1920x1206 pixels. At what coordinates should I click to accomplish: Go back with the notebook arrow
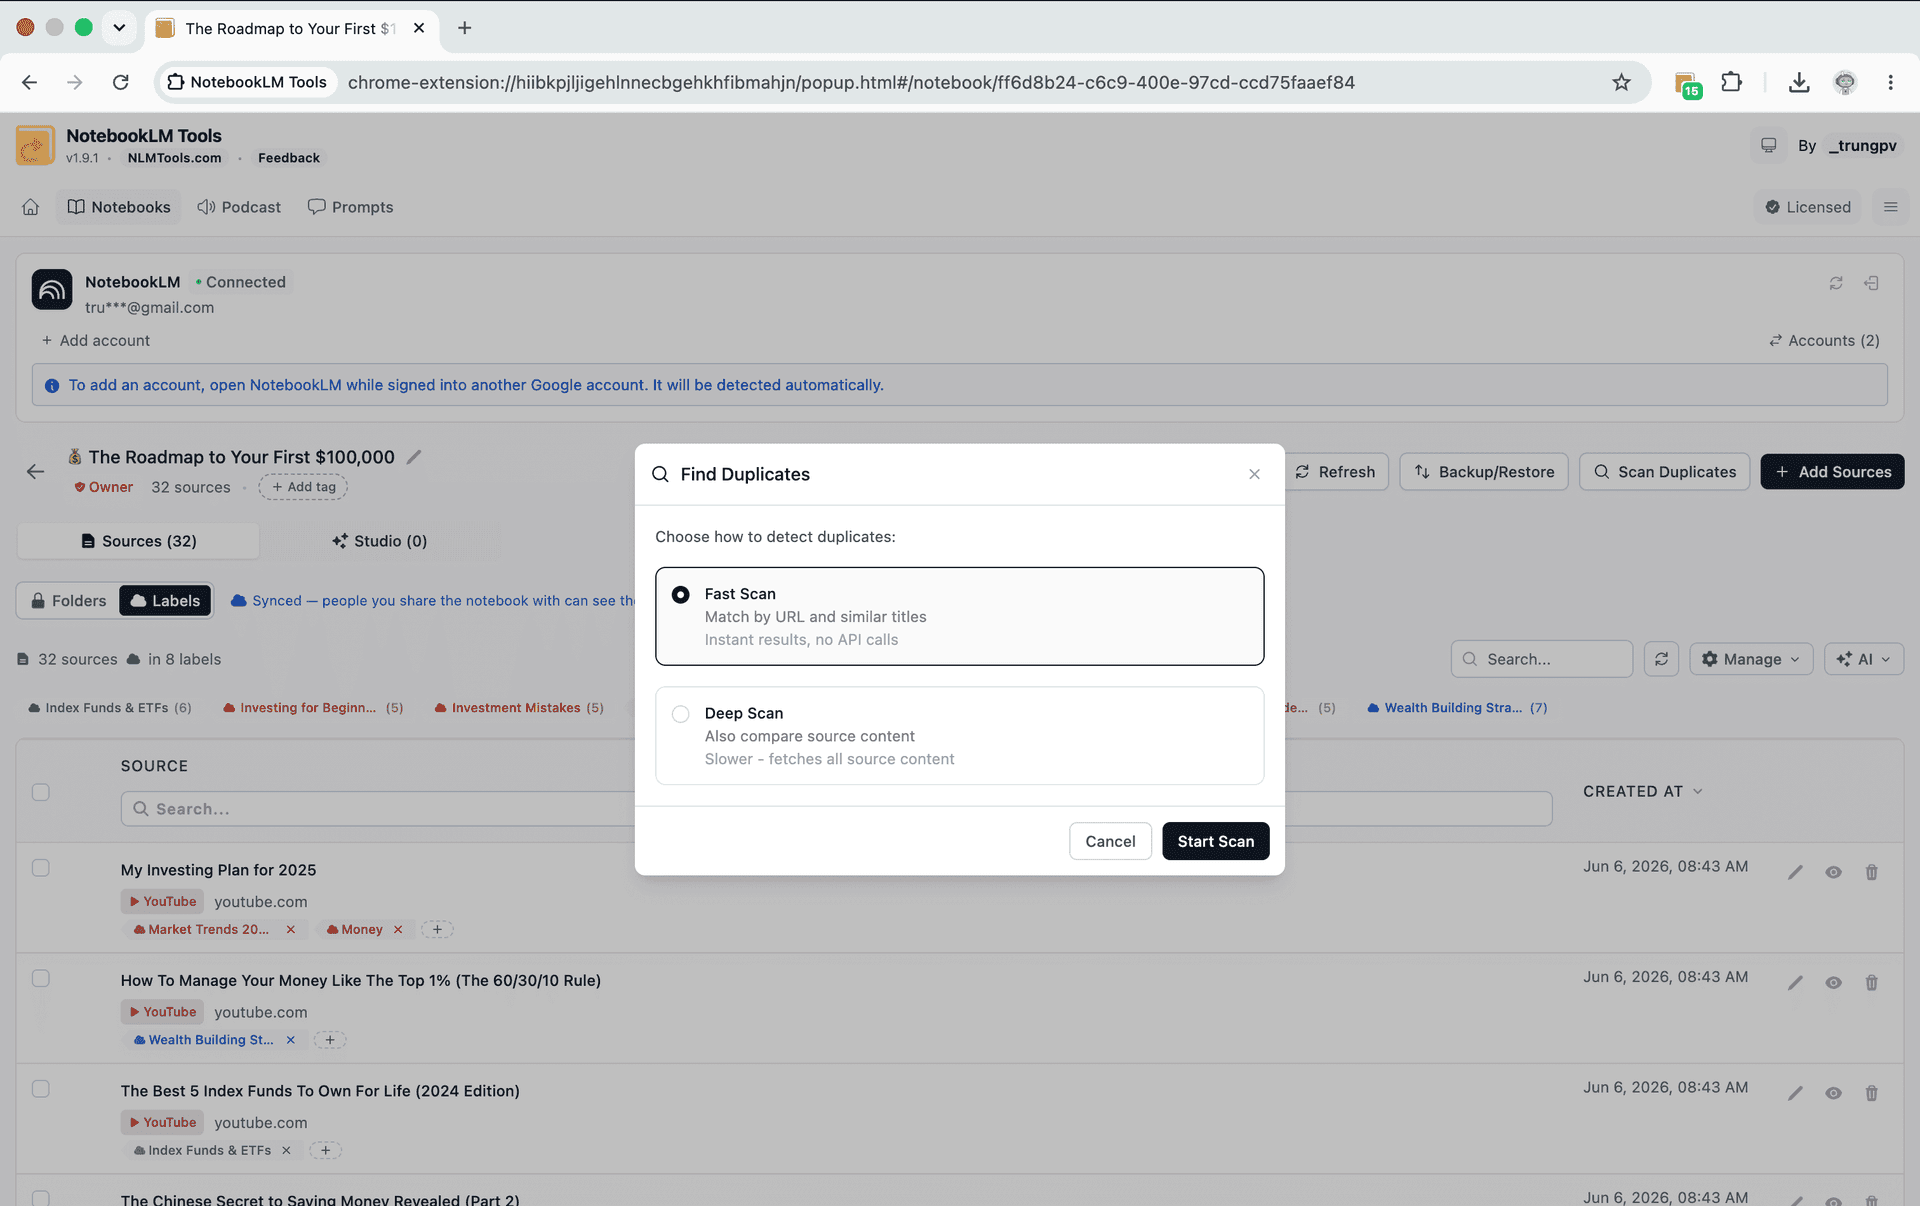(x=36, y=471)
